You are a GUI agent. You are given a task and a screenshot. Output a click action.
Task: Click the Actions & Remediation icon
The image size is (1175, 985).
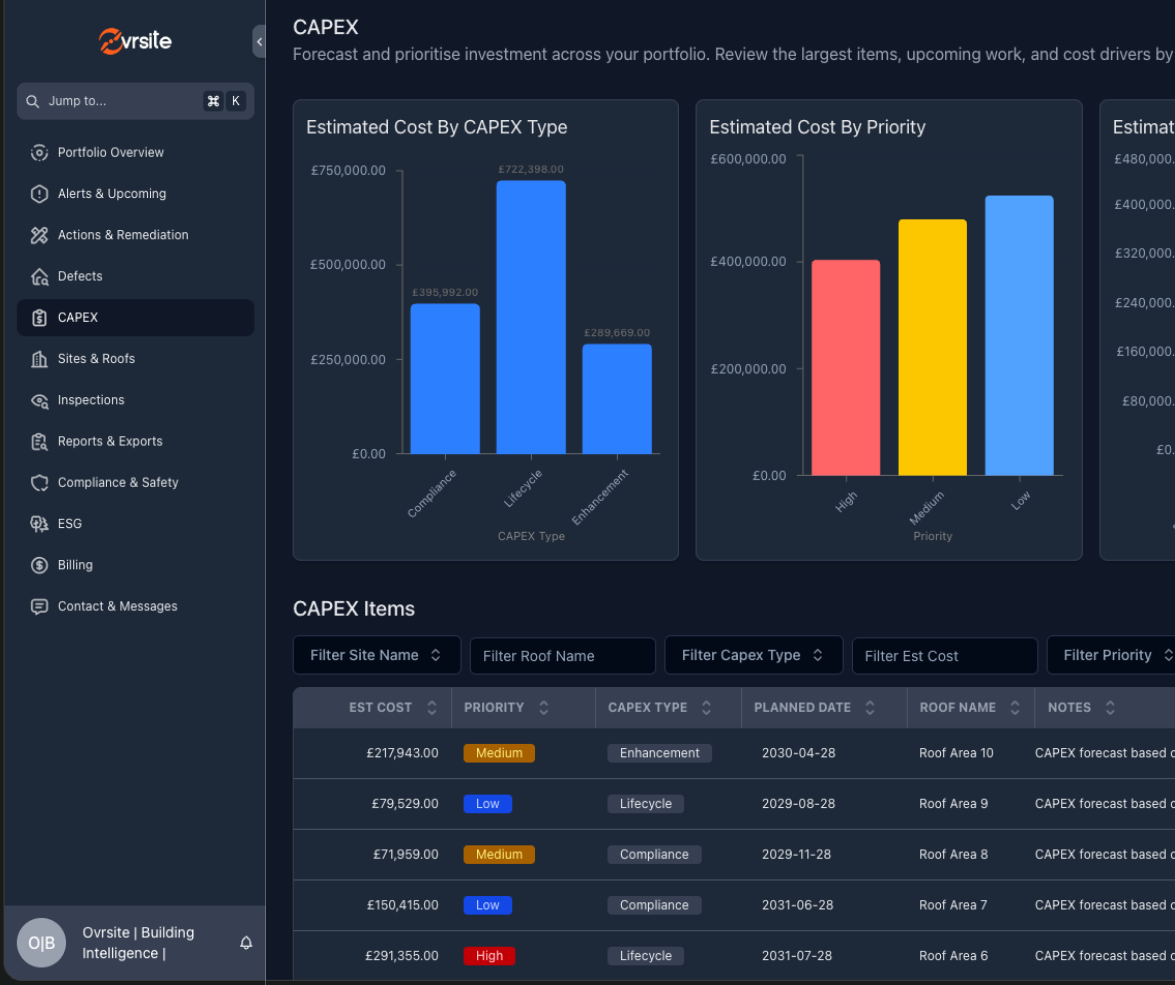point(39,234)
